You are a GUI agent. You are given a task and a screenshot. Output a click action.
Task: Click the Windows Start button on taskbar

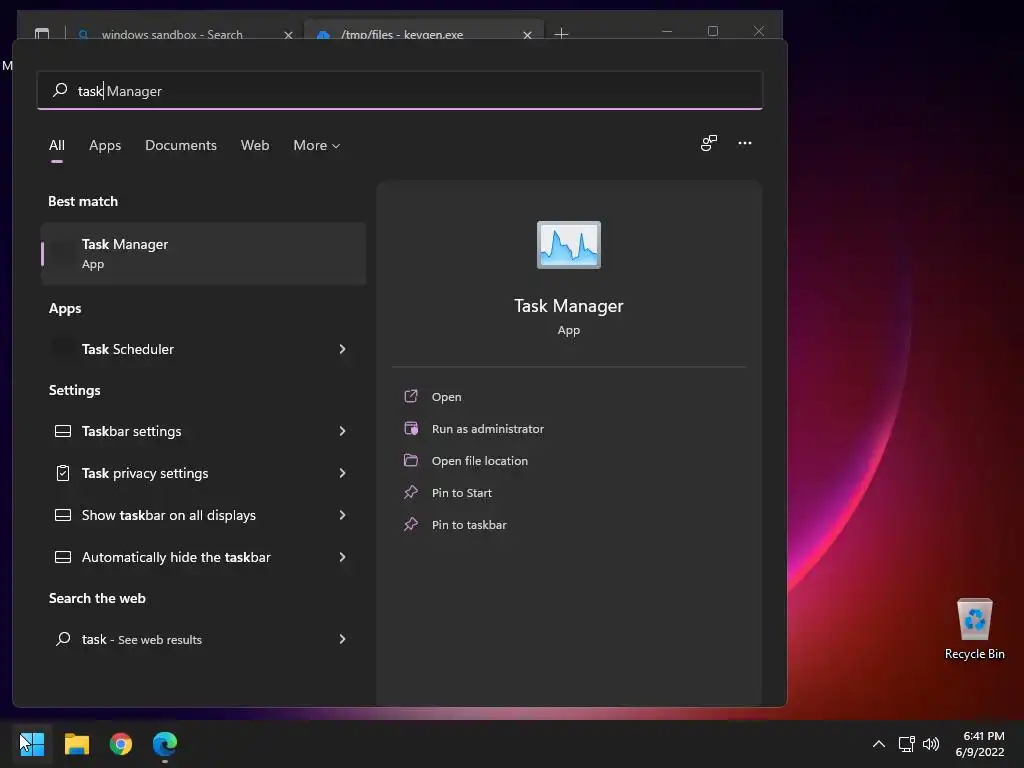32,744
